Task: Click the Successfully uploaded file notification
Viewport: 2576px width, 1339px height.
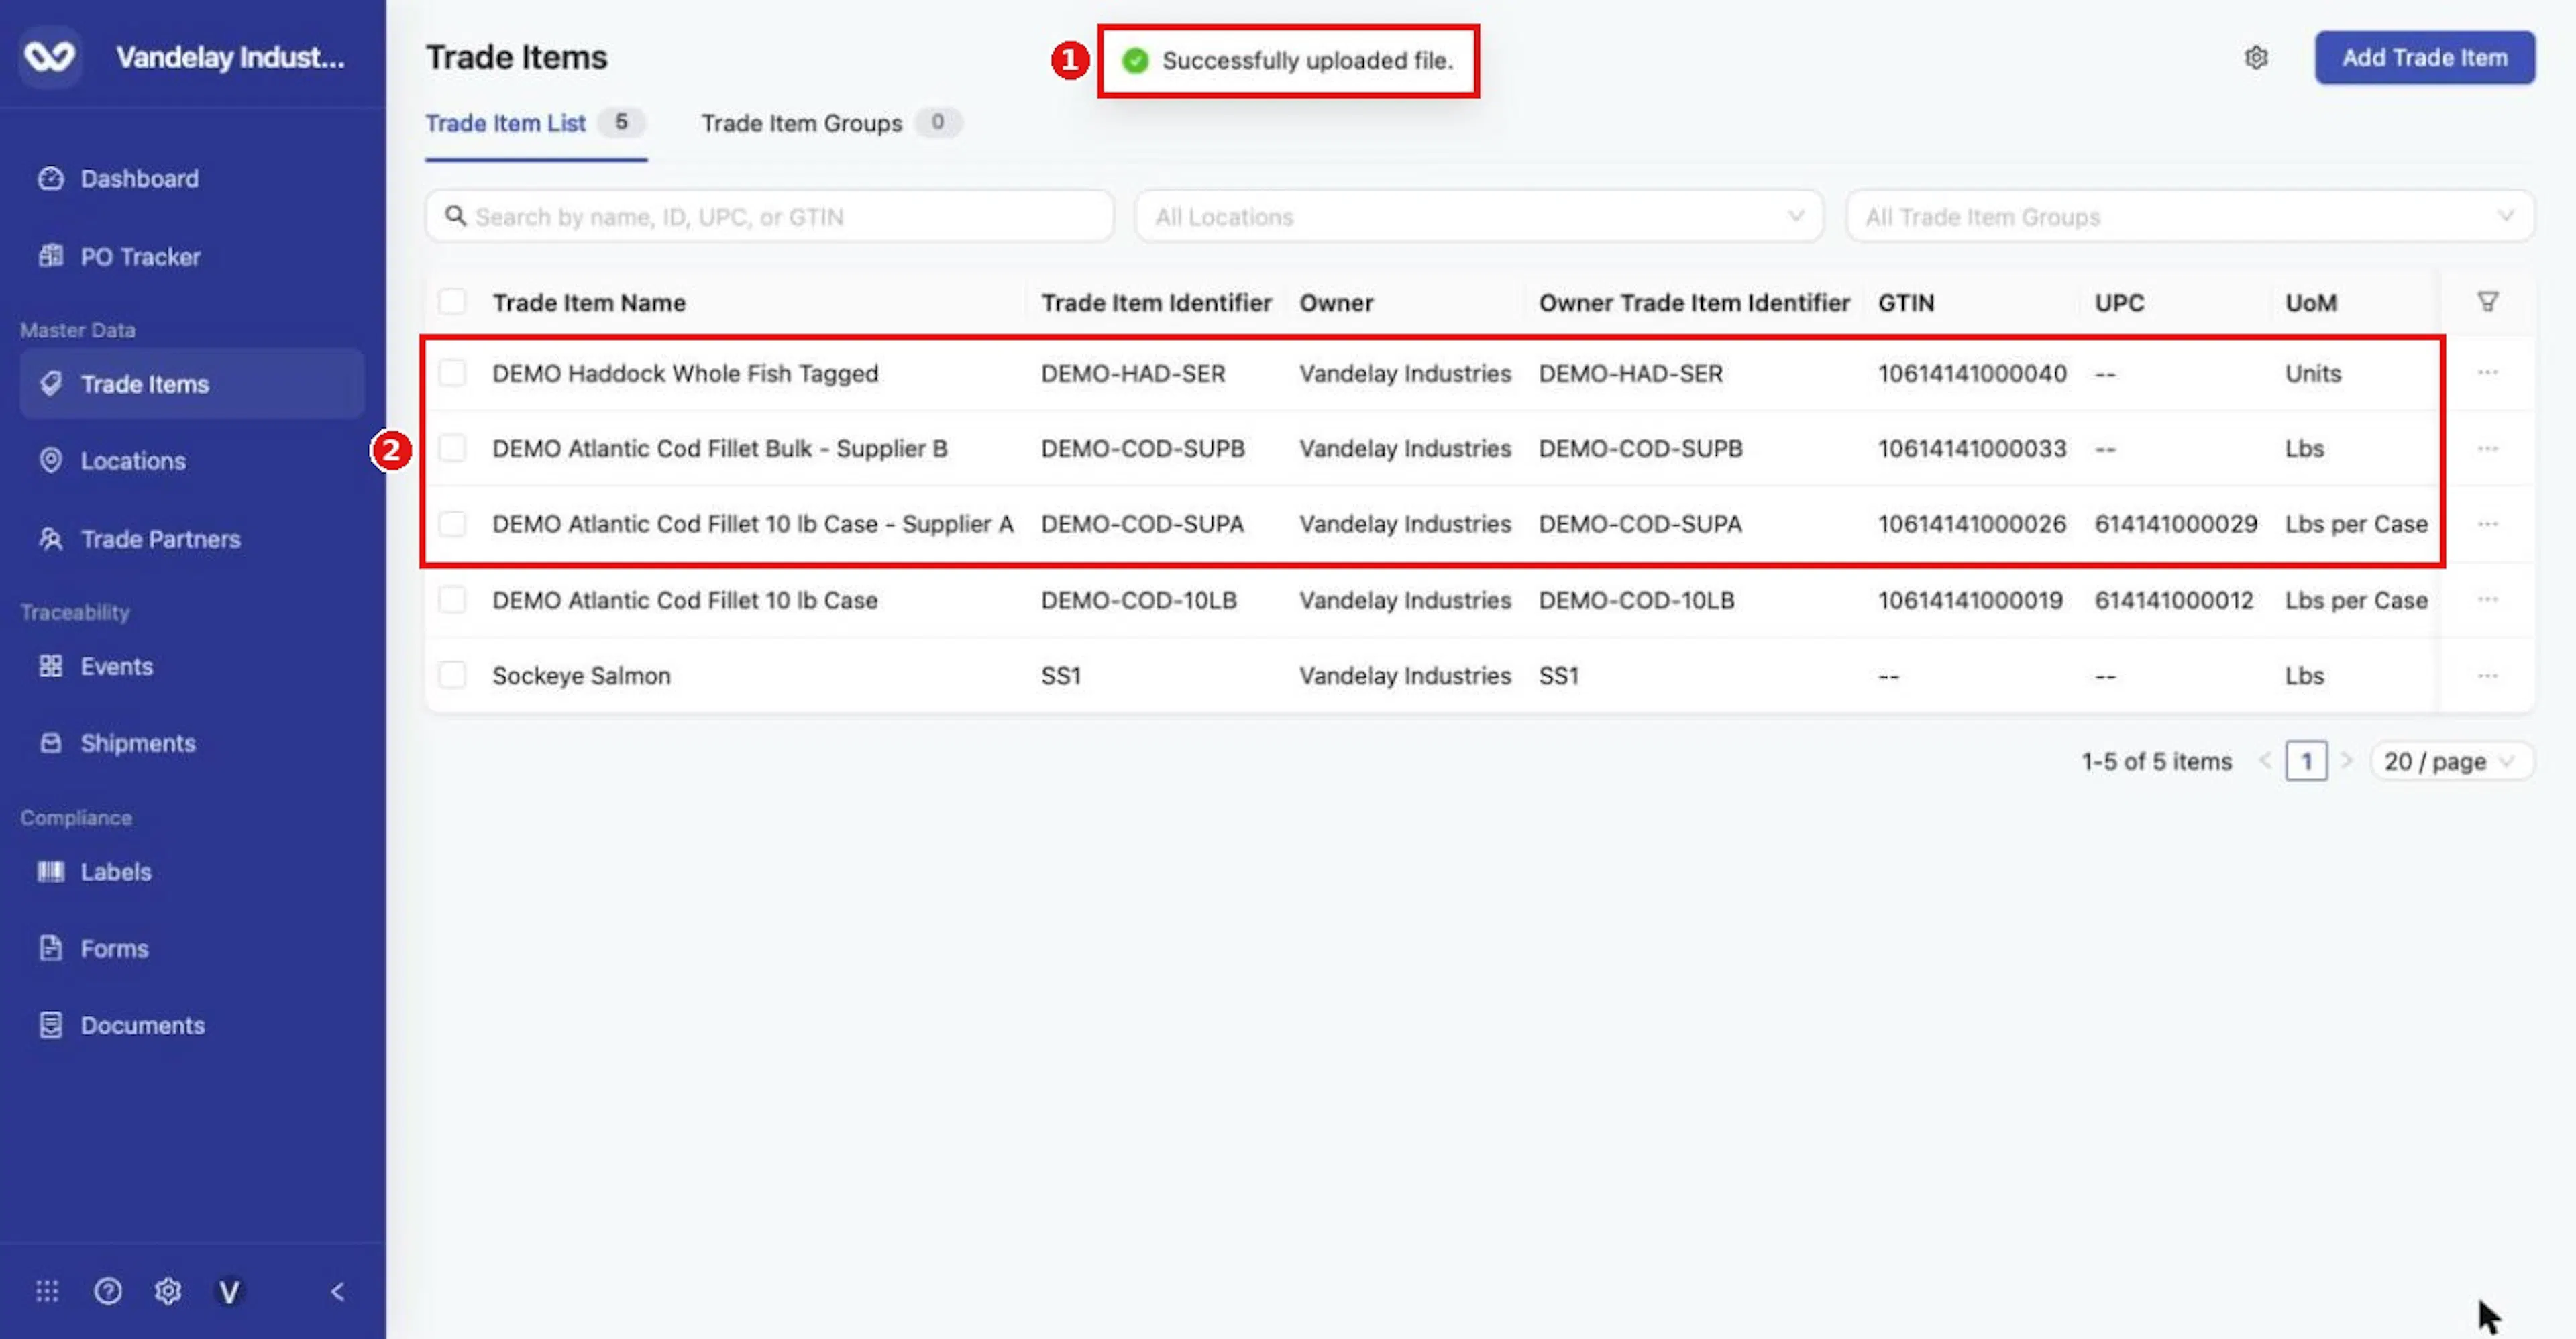Action: 1288,61
